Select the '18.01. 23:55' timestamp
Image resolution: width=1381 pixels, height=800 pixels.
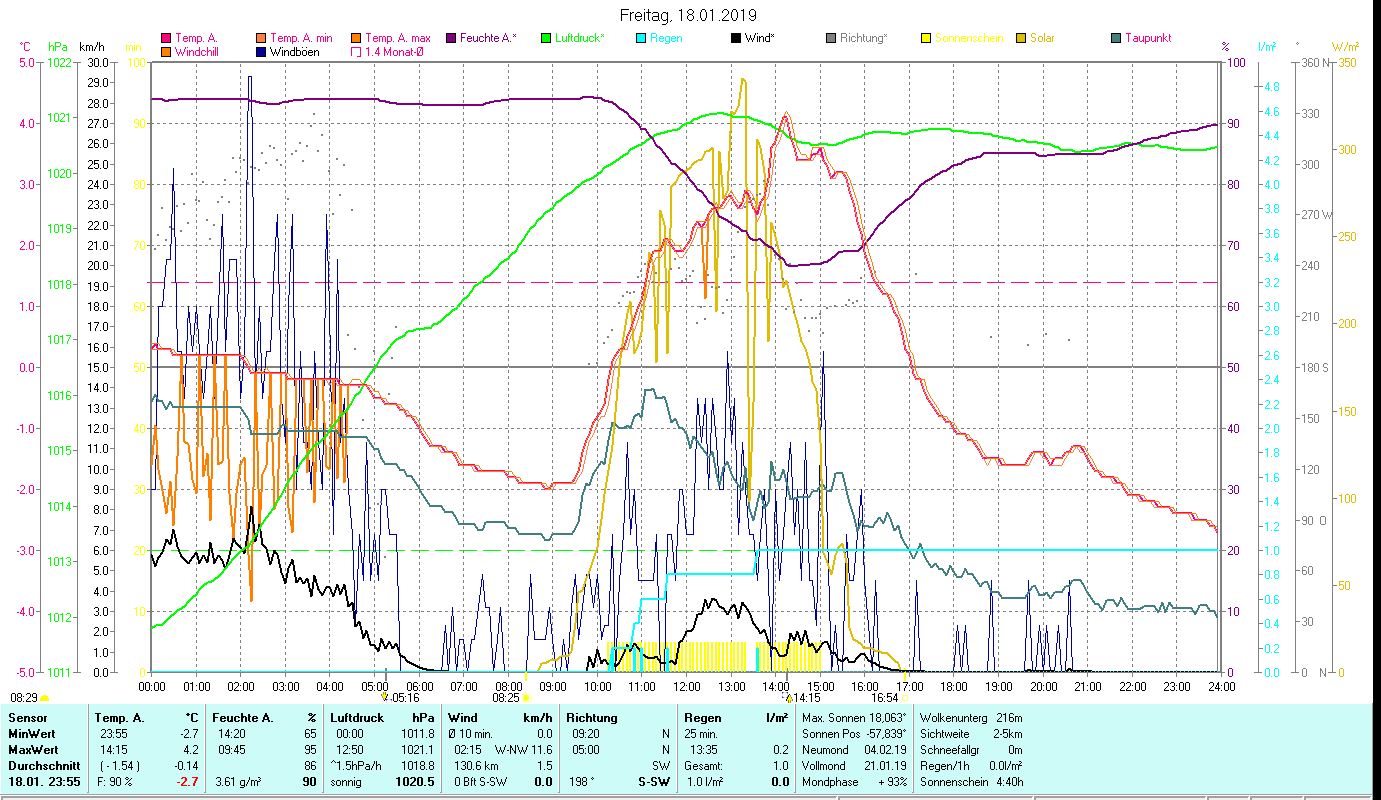45,782
